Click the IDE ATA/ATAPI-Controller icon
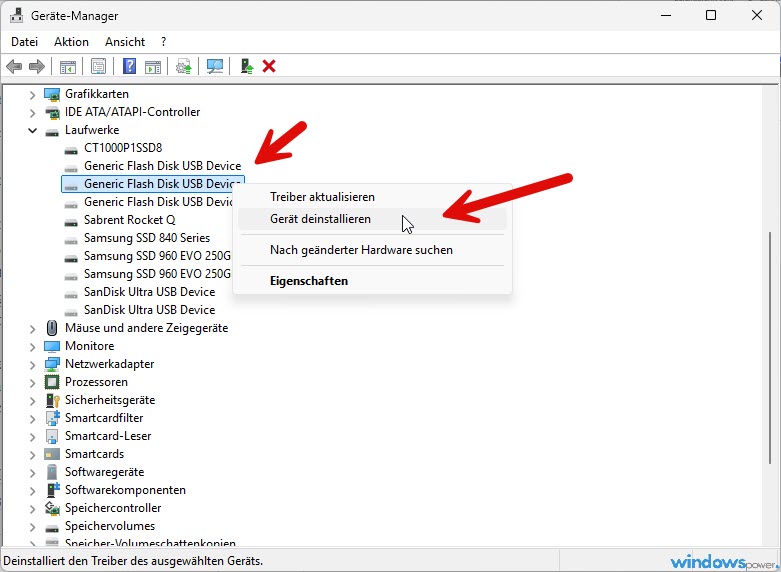The image size is (781, 572). [x=52, y=112]
